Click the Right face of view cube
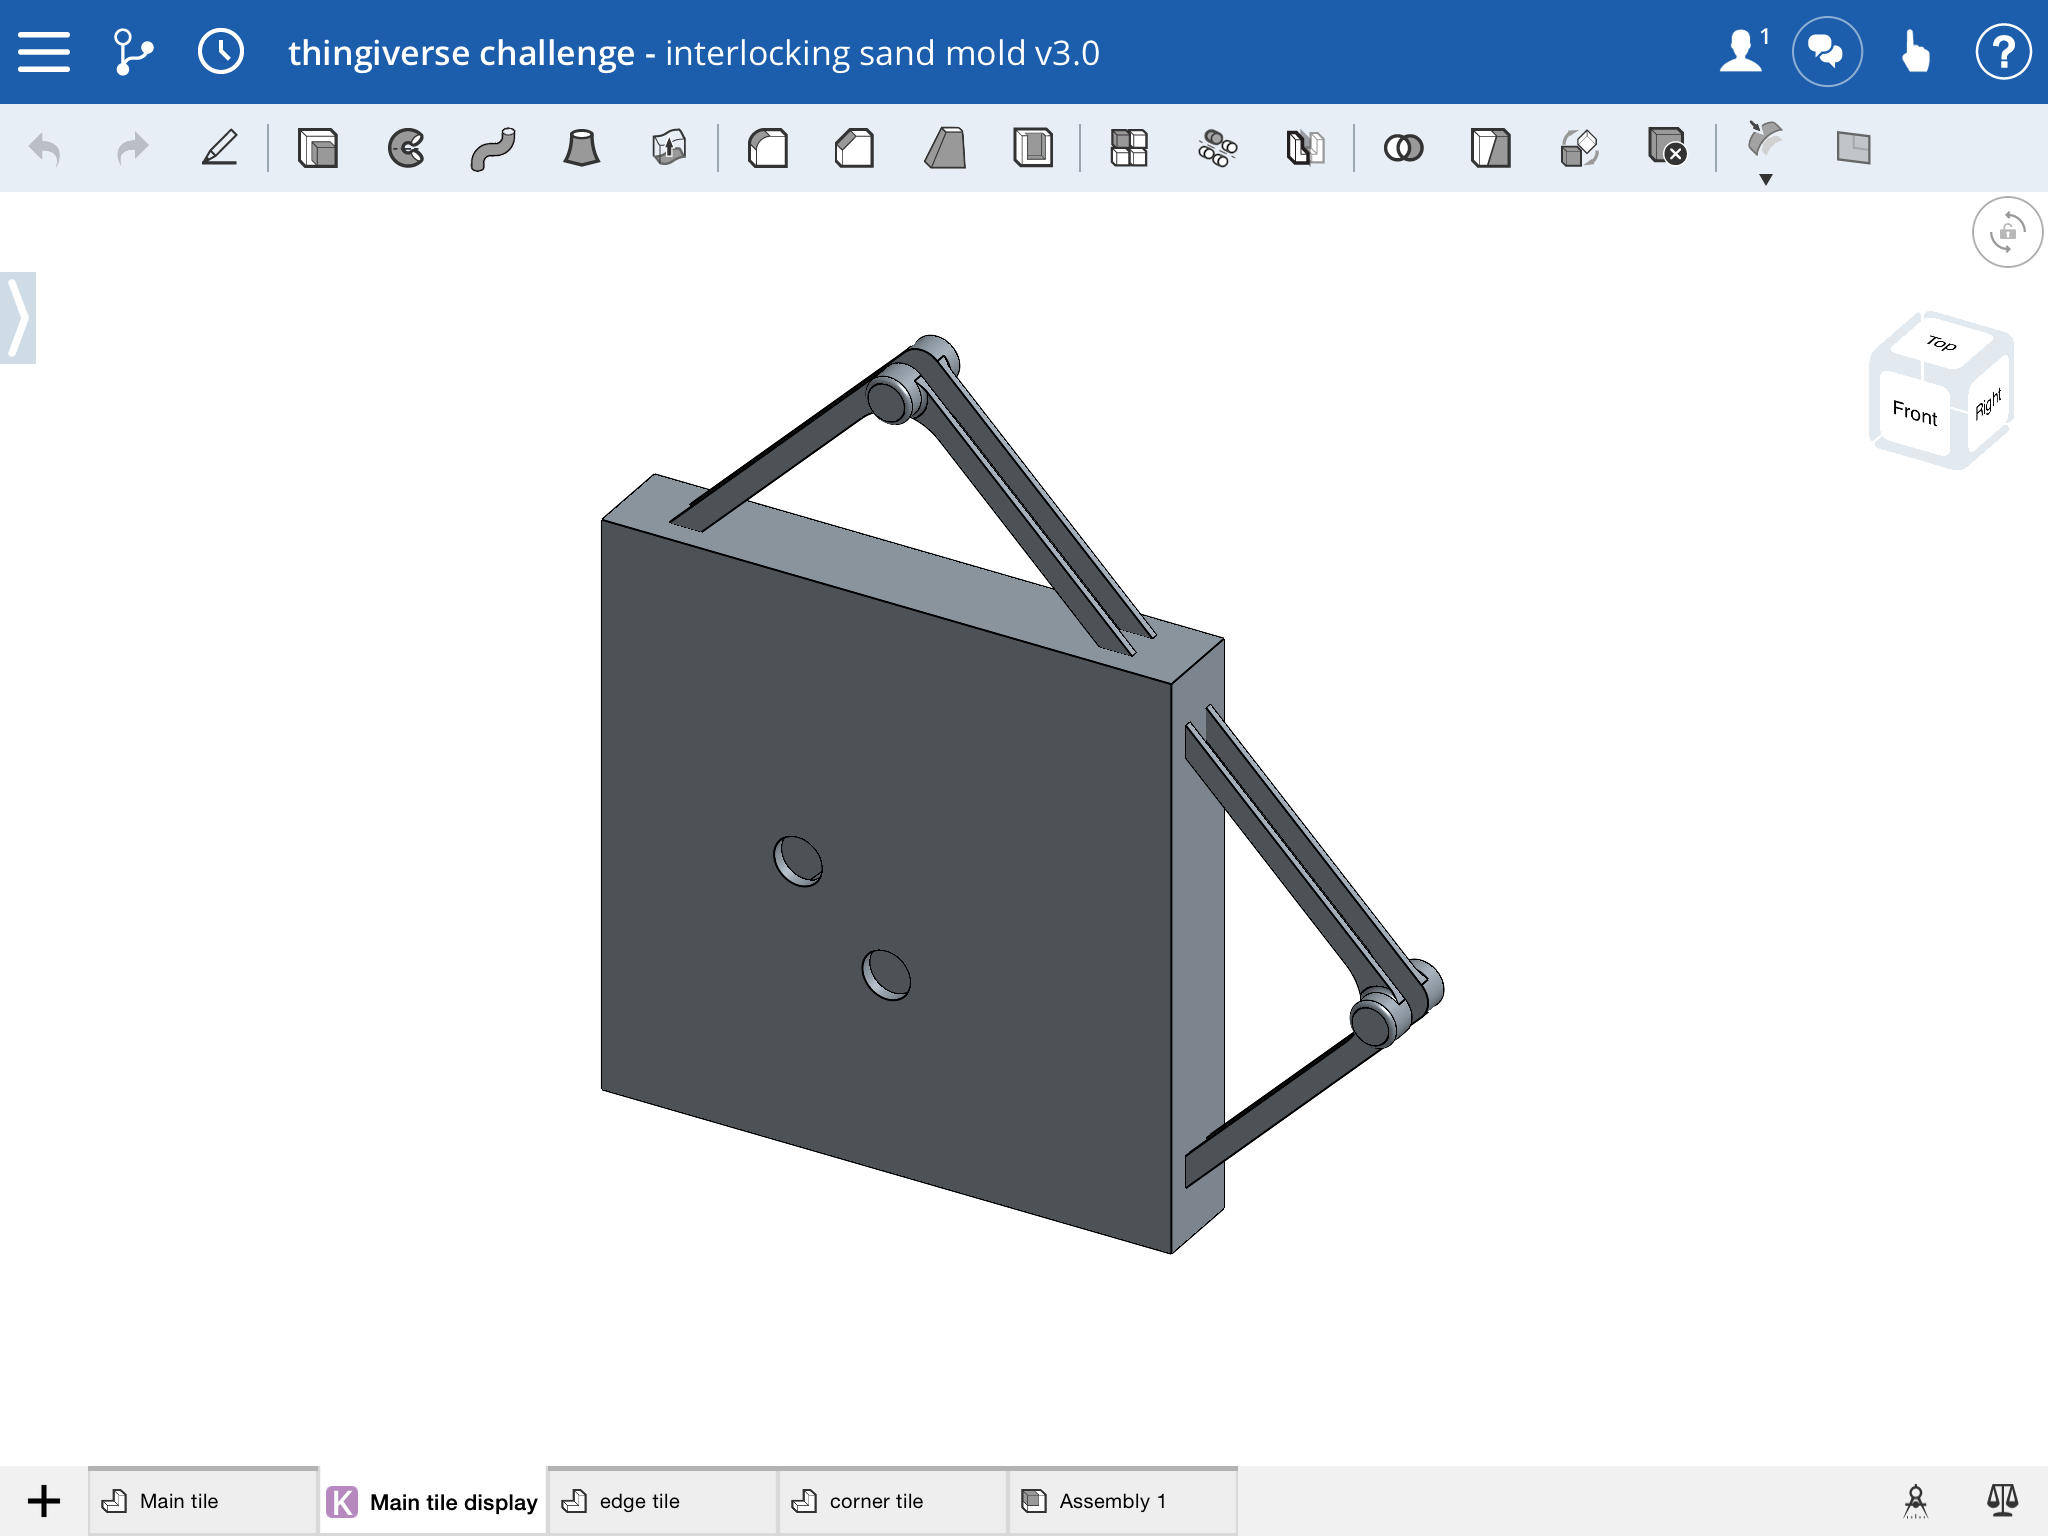 point(1987,404)
